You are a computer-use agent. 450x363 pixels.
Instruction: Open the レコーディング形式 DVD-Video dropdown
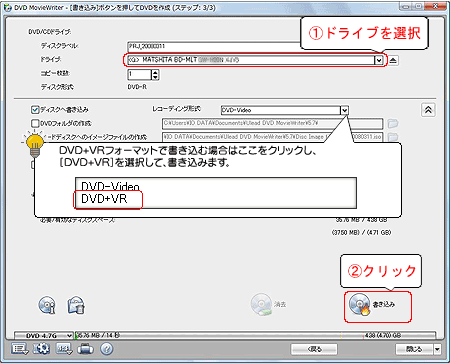point(345,110)
